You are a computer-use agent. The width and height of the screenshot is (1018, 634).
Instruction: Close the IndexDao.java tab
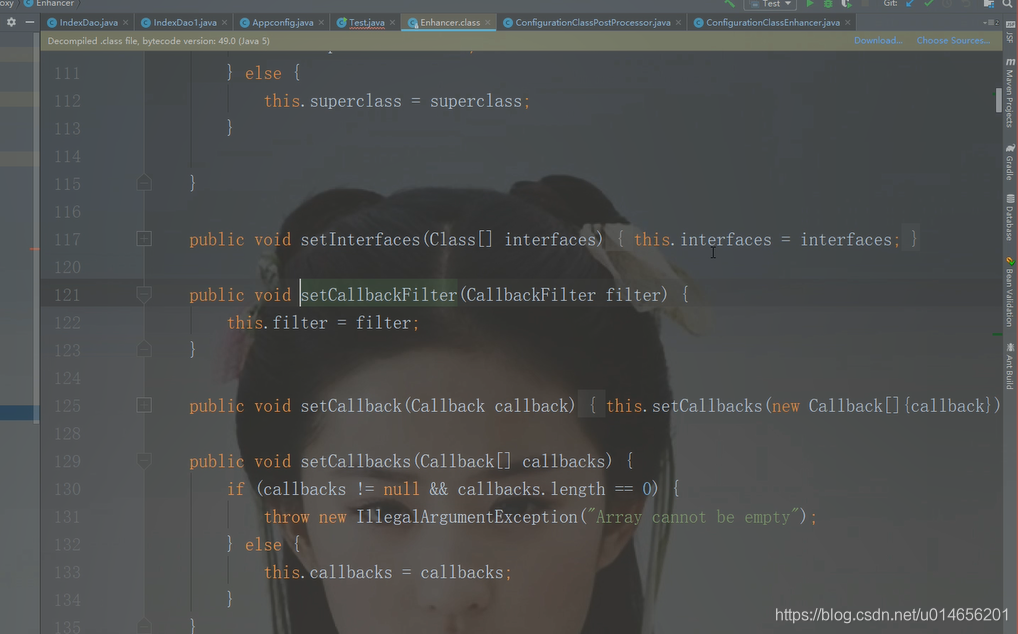tap(126, 22)
